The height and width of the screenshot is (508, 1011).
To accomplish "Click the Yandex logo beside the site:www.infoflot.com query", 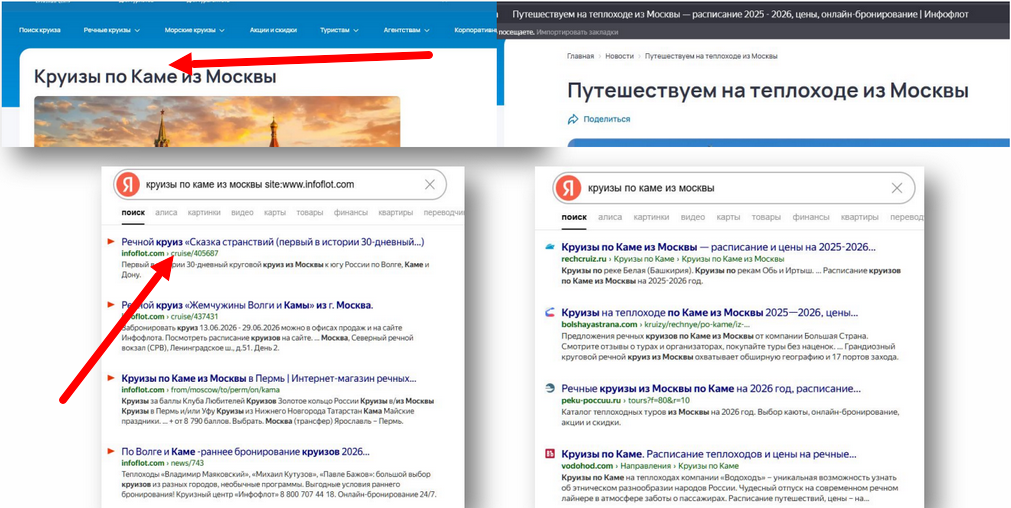I will [x=127, y=185].
